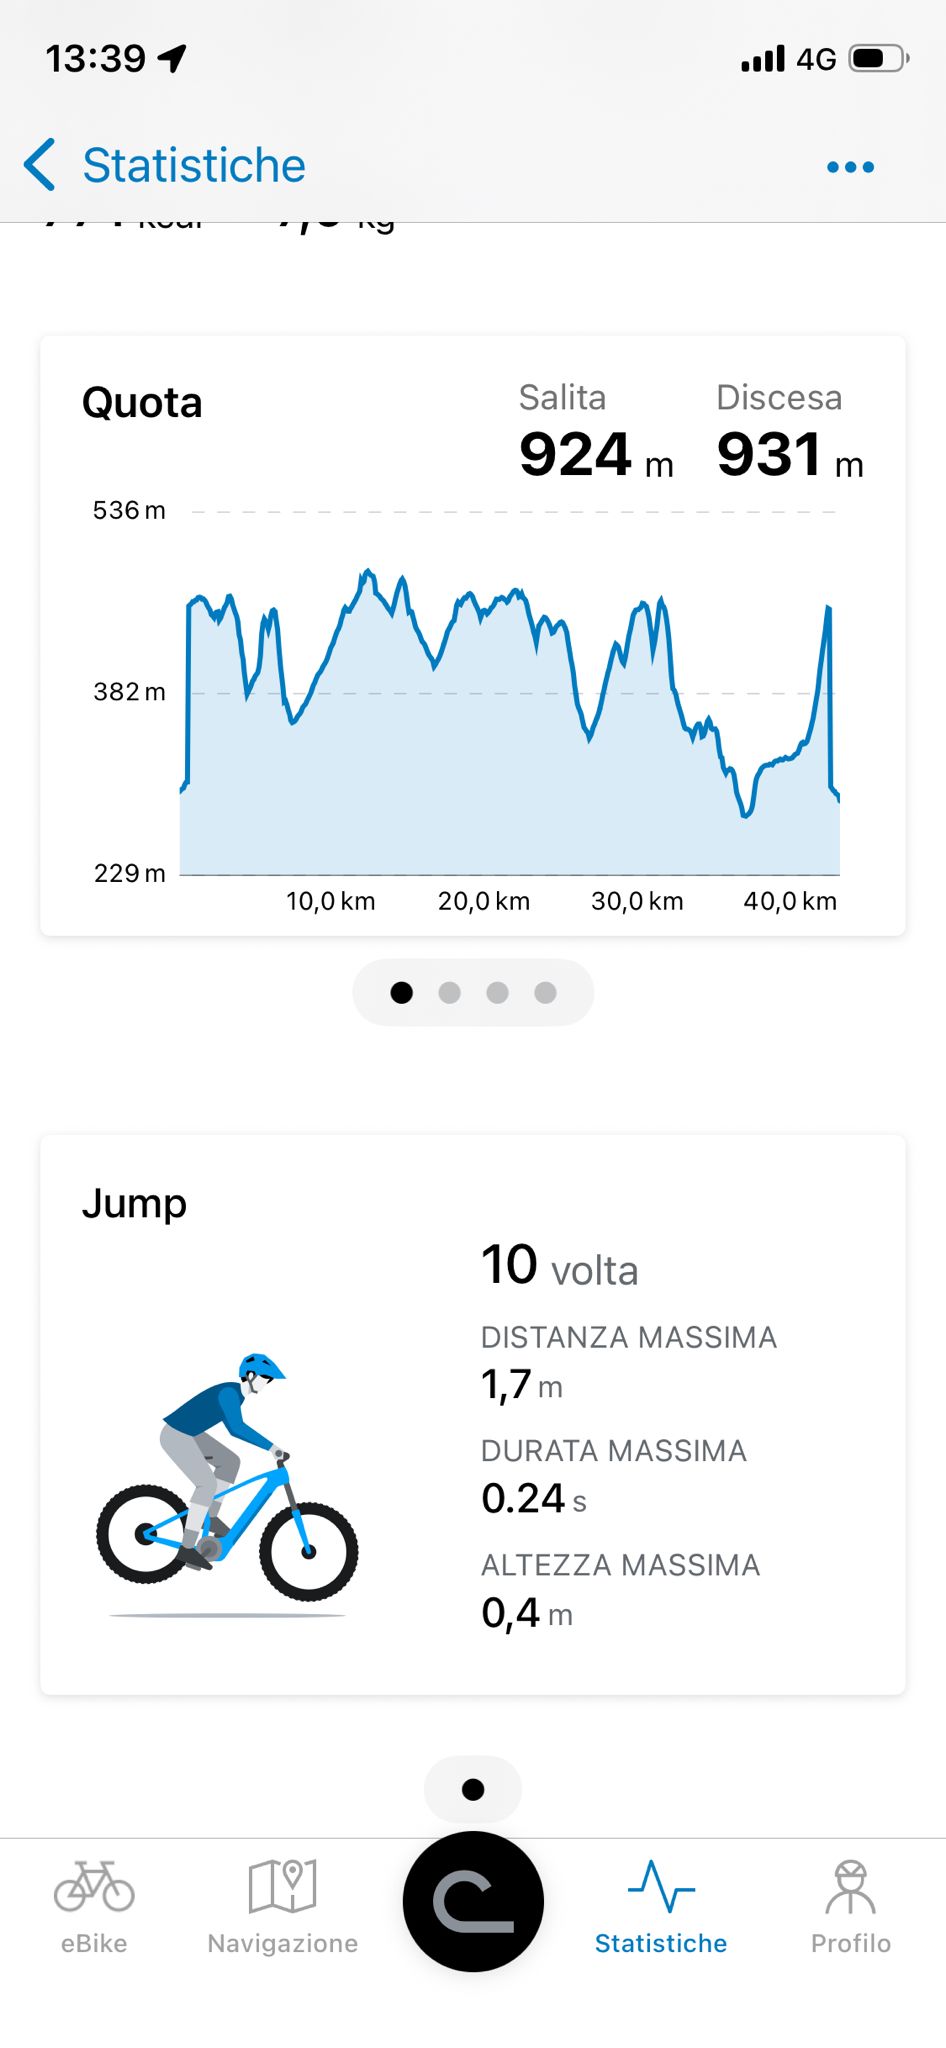Tap the Salita 924 m value
Image resolution: width=946 pixels, height=2048 pixels.
(596, 432)
